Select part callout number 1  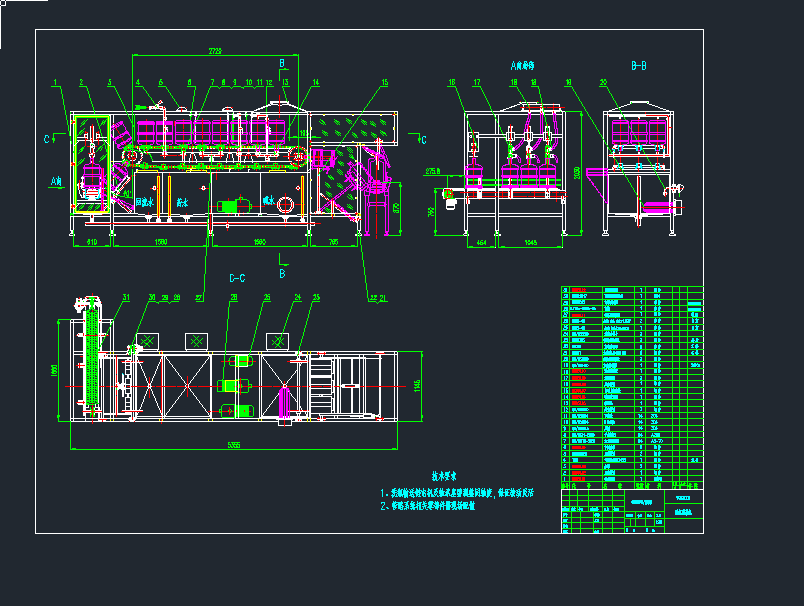tap(56, 82)
